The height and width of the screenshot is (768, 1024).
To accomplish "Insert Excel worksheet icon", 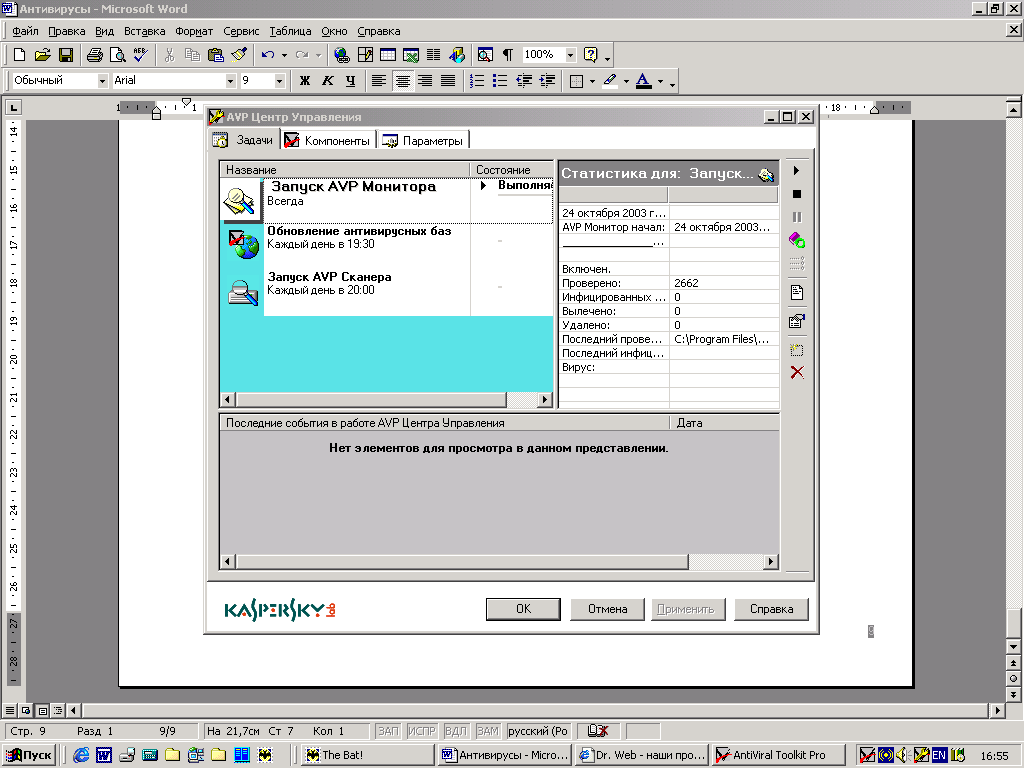I will [x=411, y=55].
